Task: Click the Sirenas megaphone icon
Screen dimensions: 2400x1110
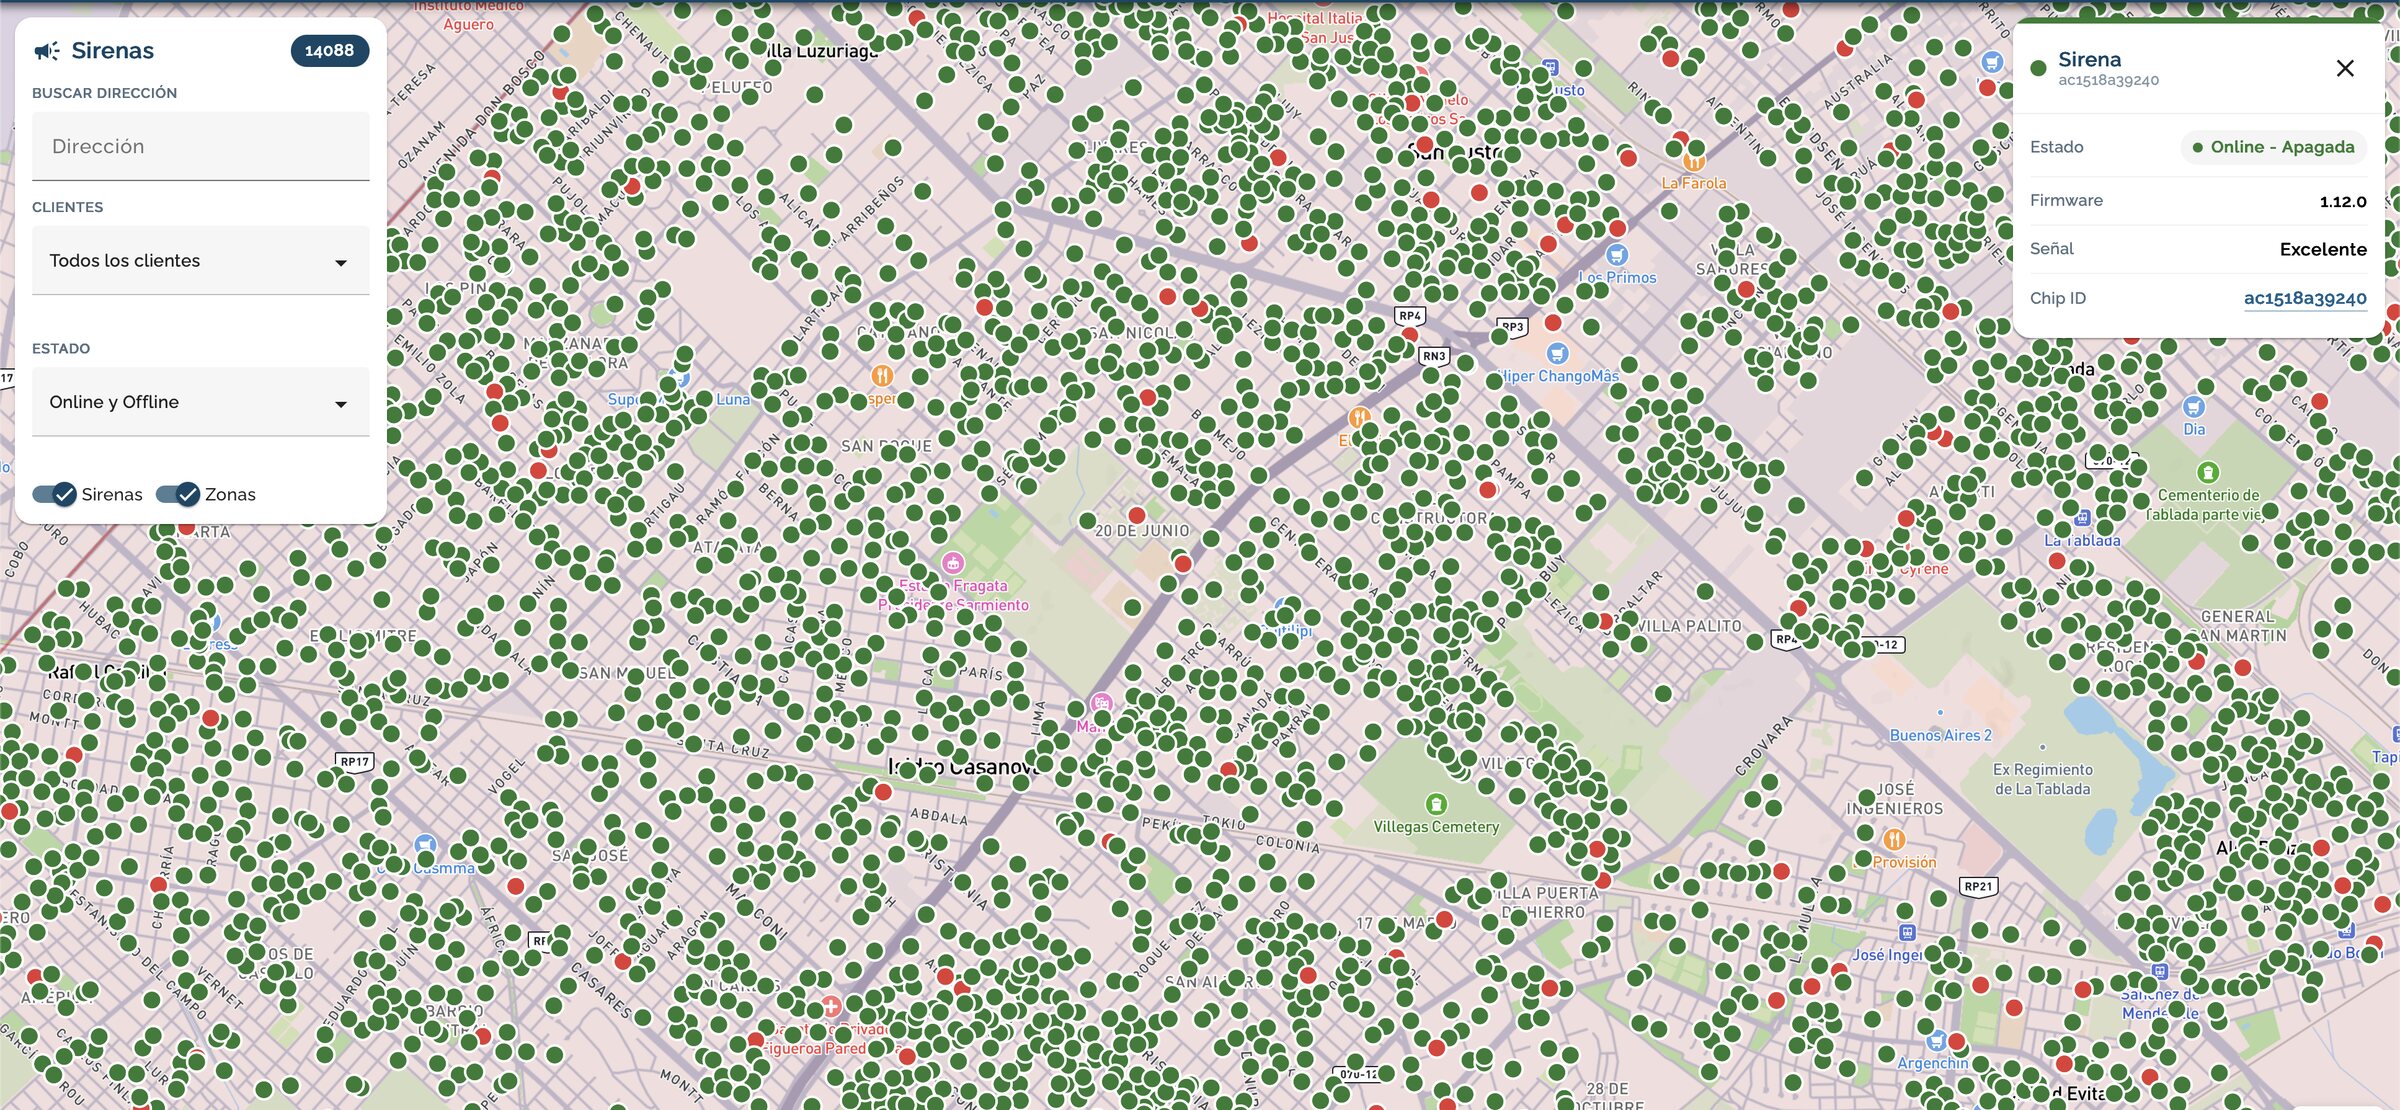Action: (x=46, y=51)
